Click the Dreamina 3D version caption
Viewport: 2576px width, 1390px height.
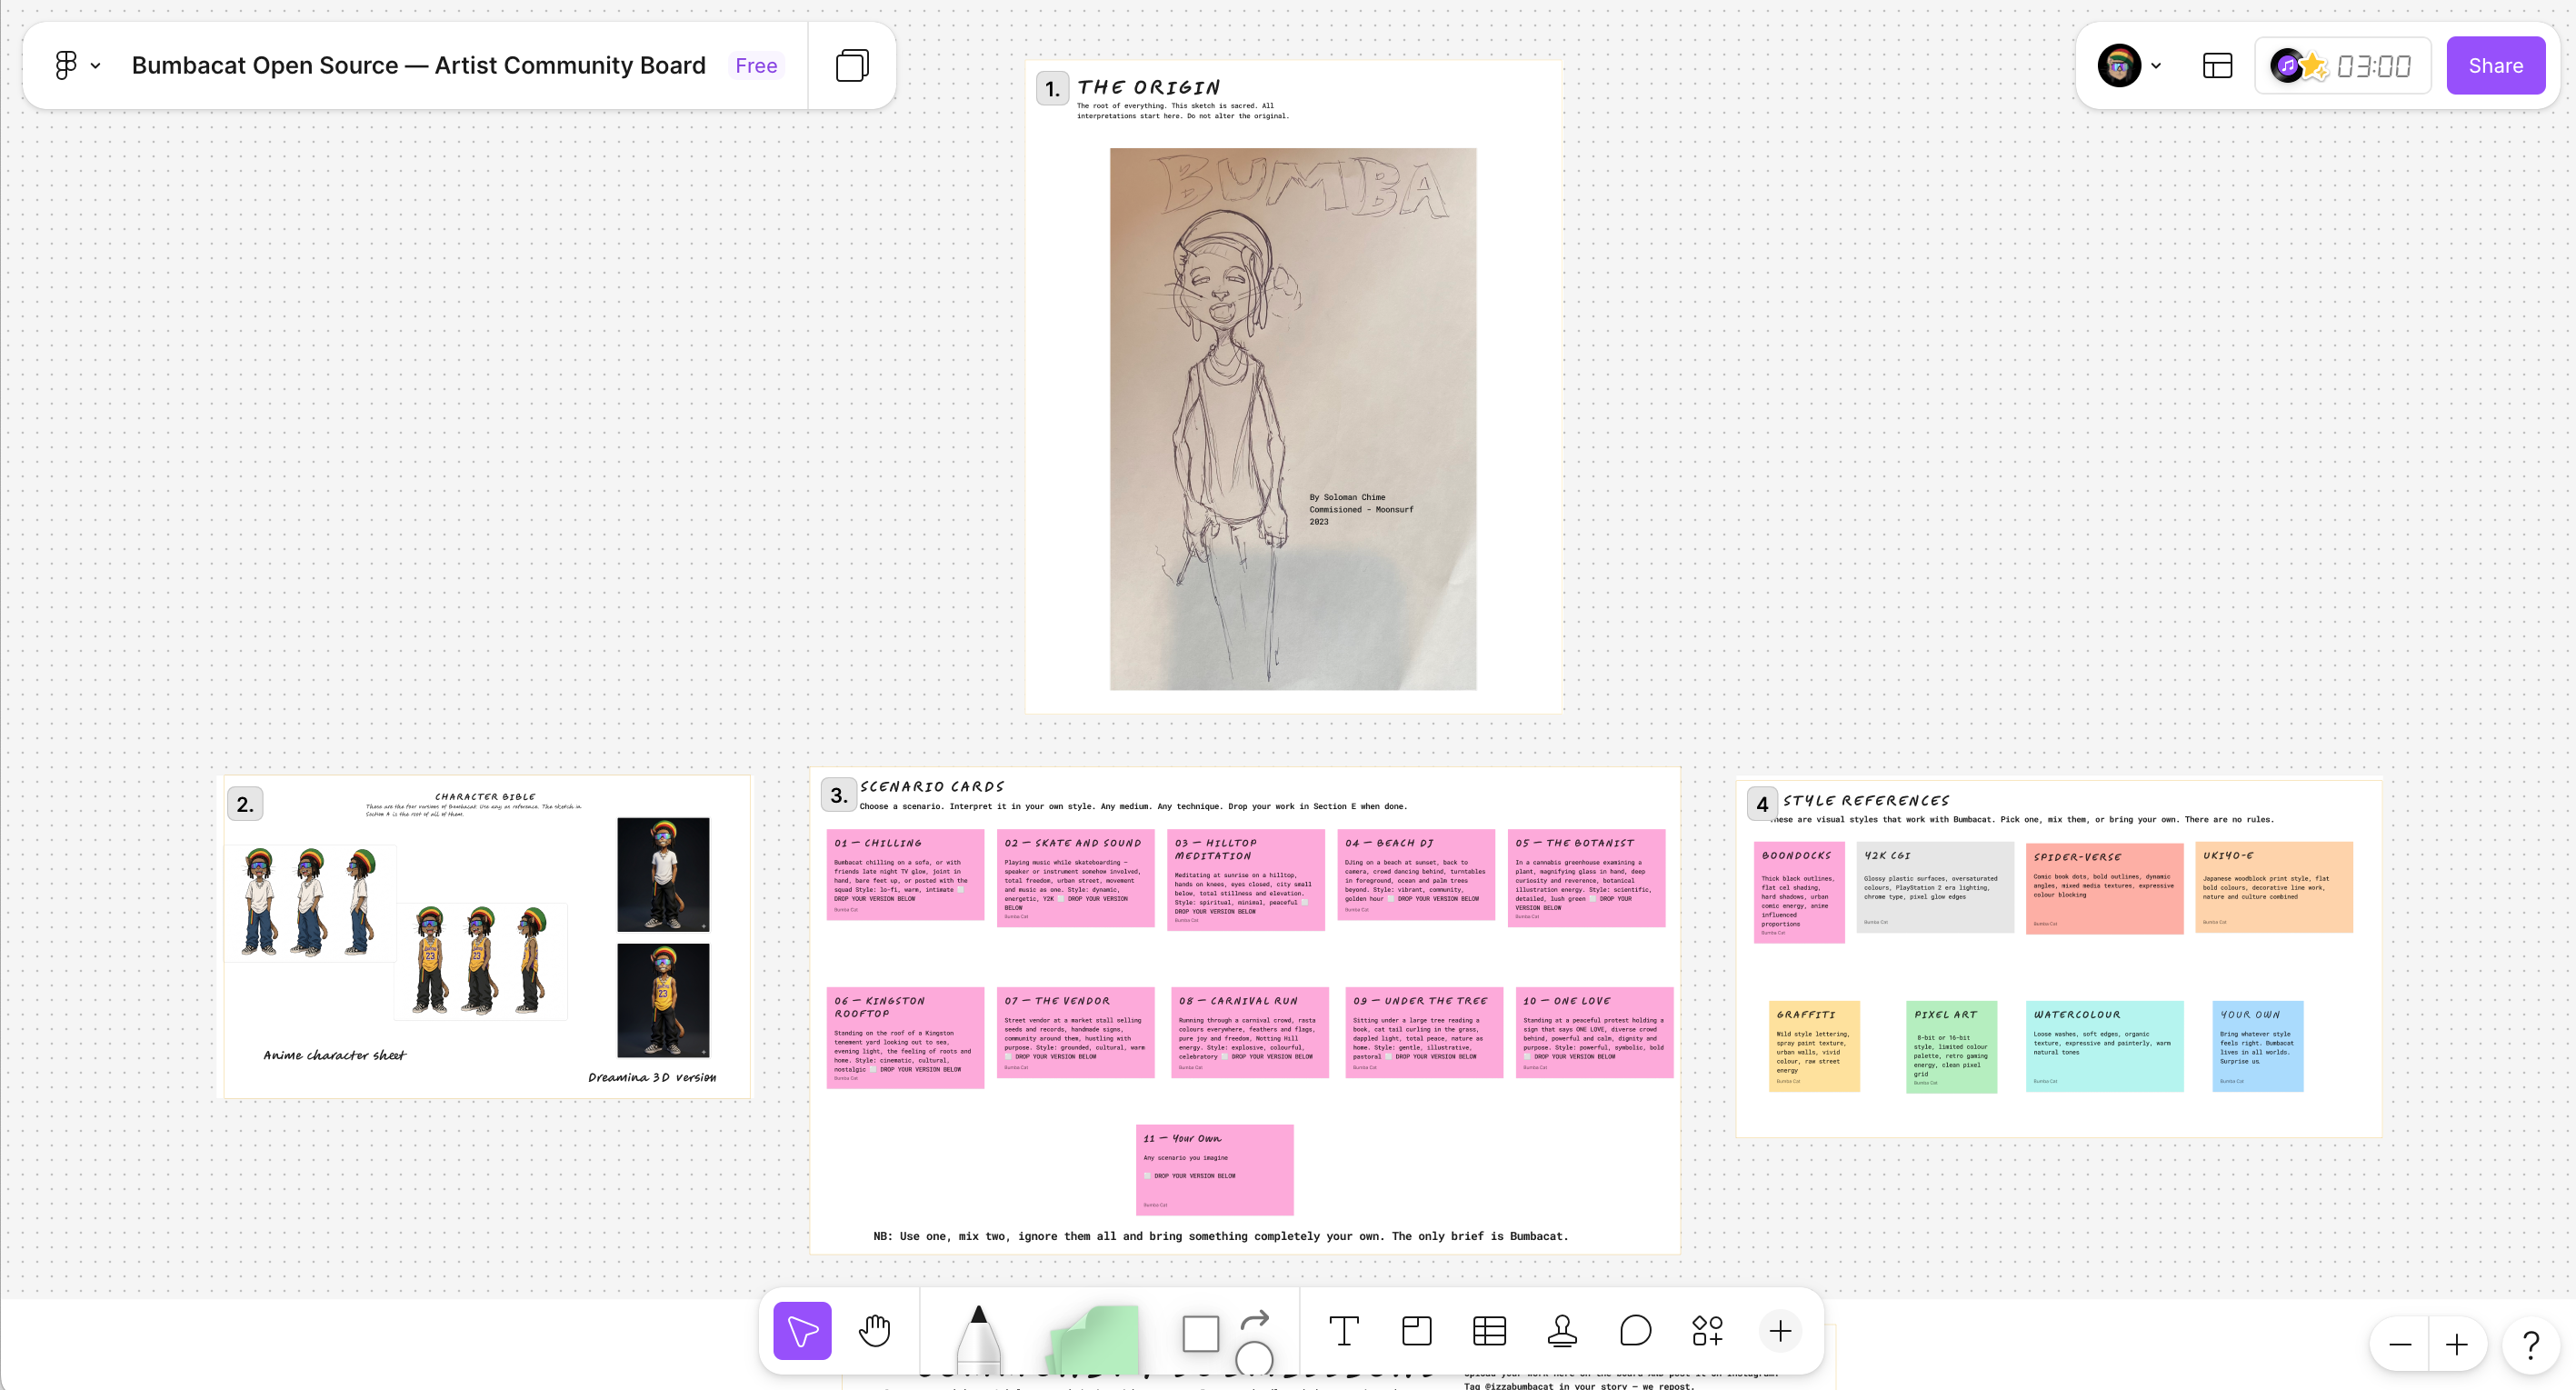(652, 1077)
